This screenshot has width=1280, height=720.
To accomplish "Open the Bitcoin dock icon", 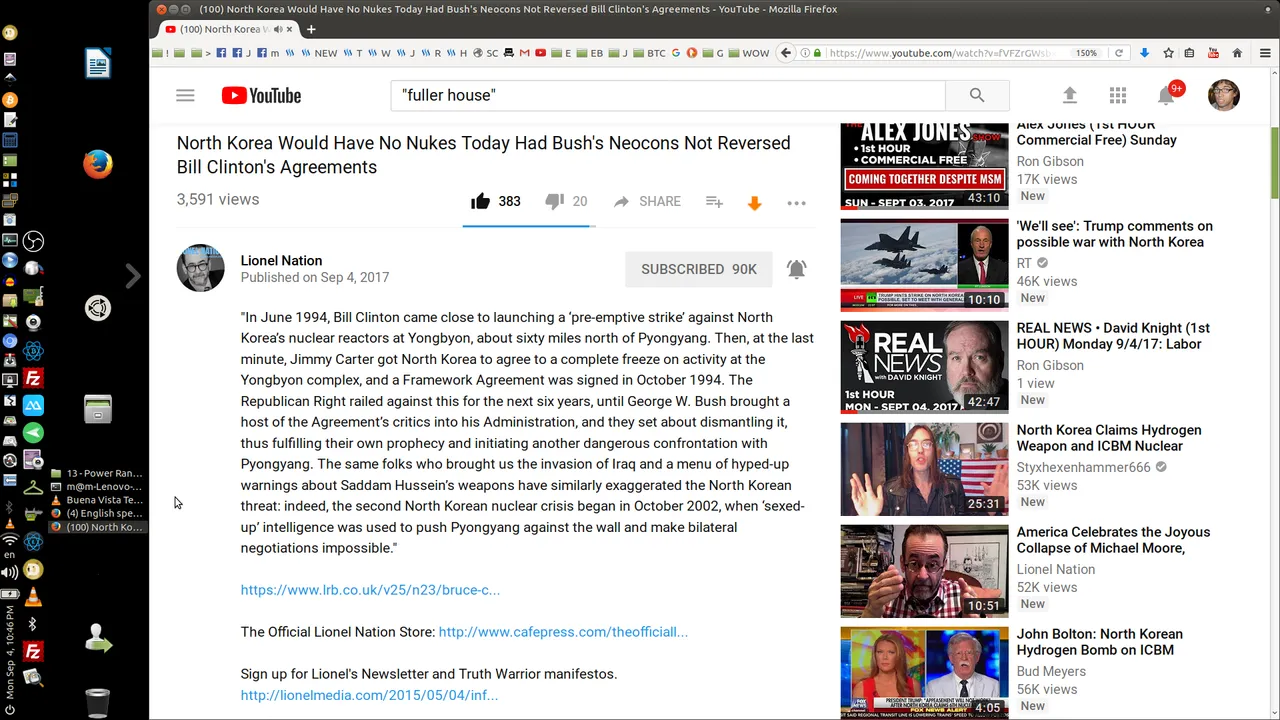I will (10, 100).
